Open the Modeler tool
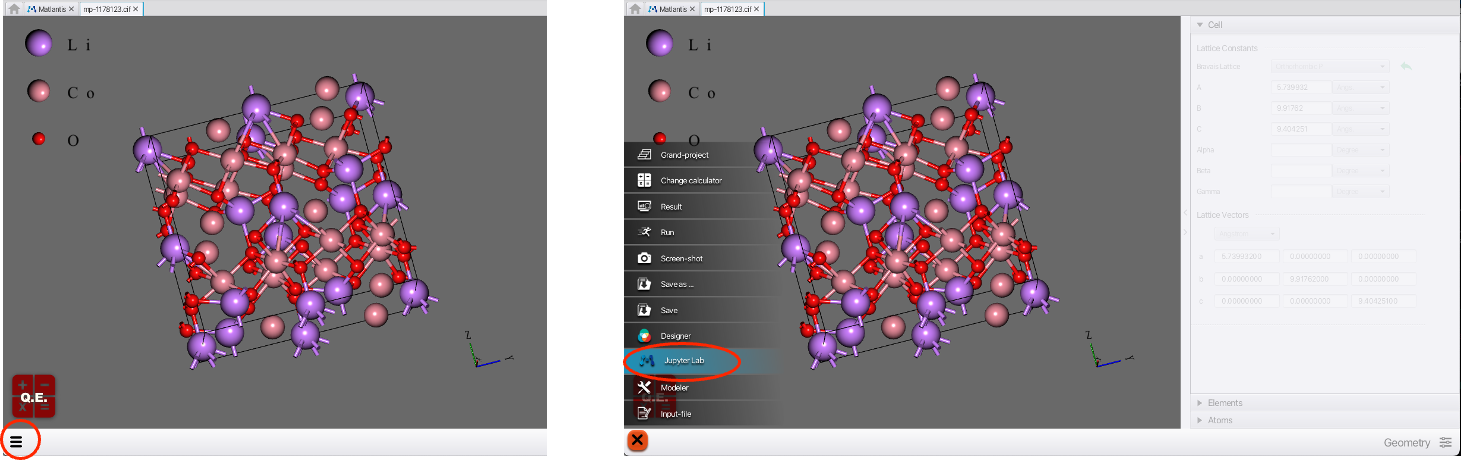 (675, 387)
